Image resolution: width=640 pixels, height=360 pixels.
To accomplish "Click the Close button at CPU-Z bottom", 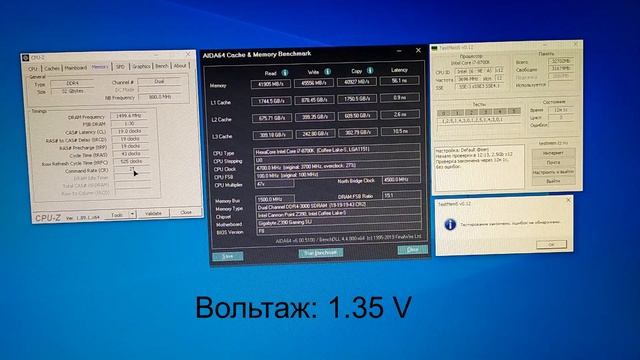I will [186, 212].
